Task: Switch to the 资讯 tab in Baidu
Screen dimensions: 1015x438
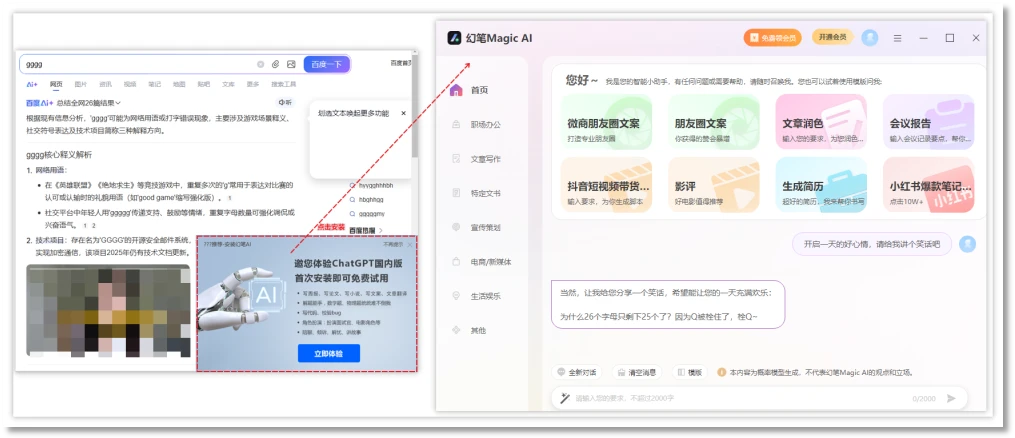Action: pyautogui.click(x=106, y=84)
